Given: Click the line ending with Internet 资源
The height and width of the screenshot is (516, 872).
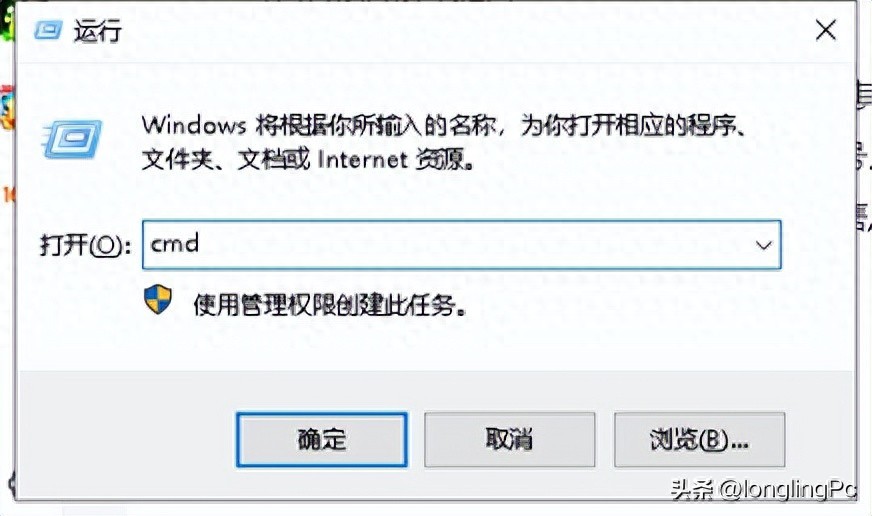Looking at the screenshot, I should click(x=308, y=160).
